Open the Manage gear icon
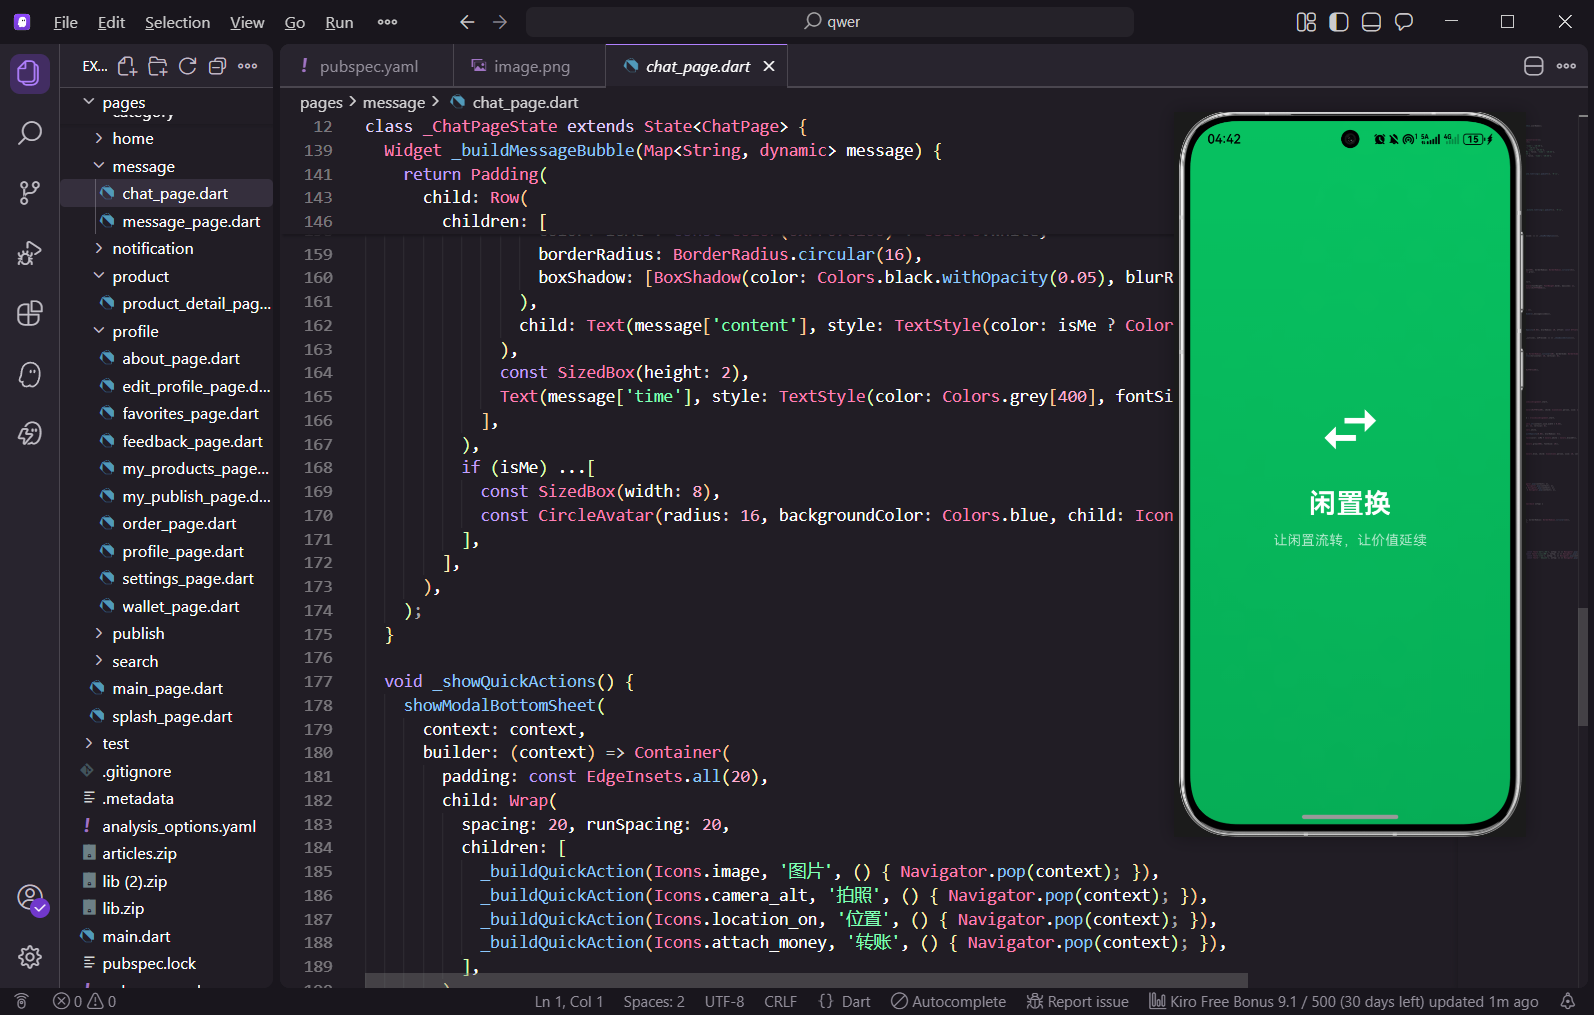1594x1015 pixels. click(30, 957)
